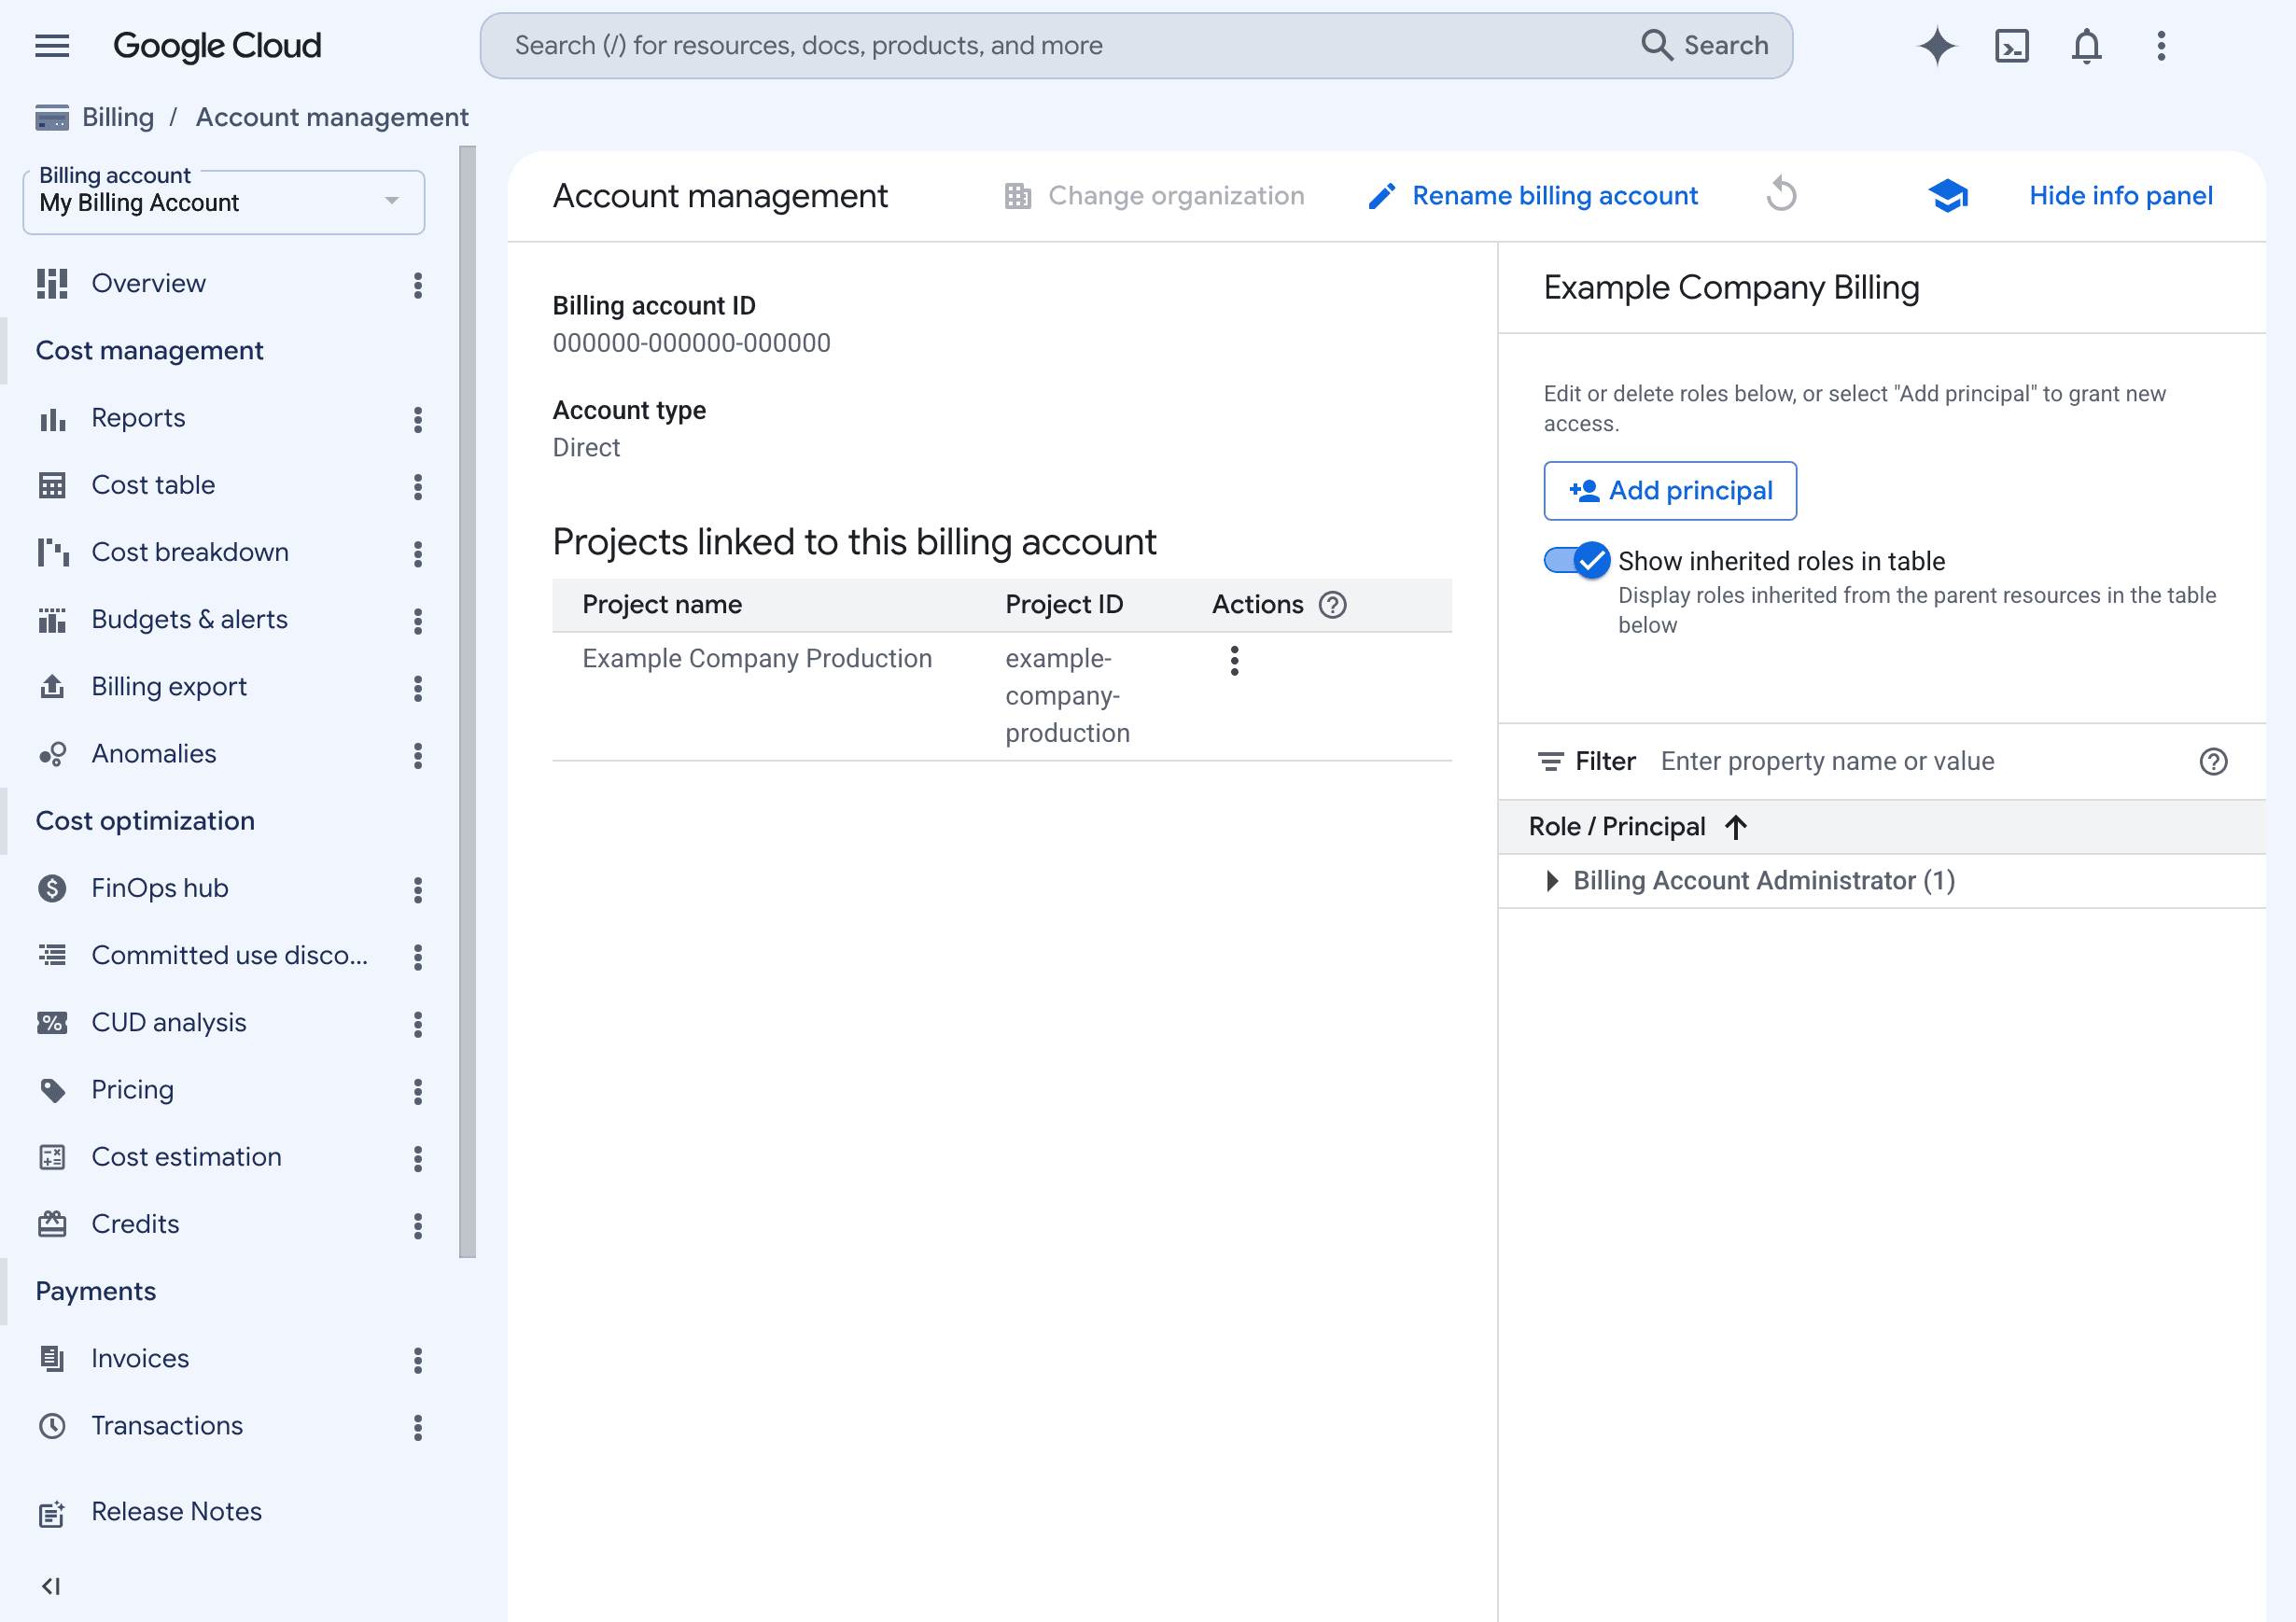The width and height of the screenshot is (2296, 1622).
Task: Click the Role / Principal column header
Action: point(1617,827)
